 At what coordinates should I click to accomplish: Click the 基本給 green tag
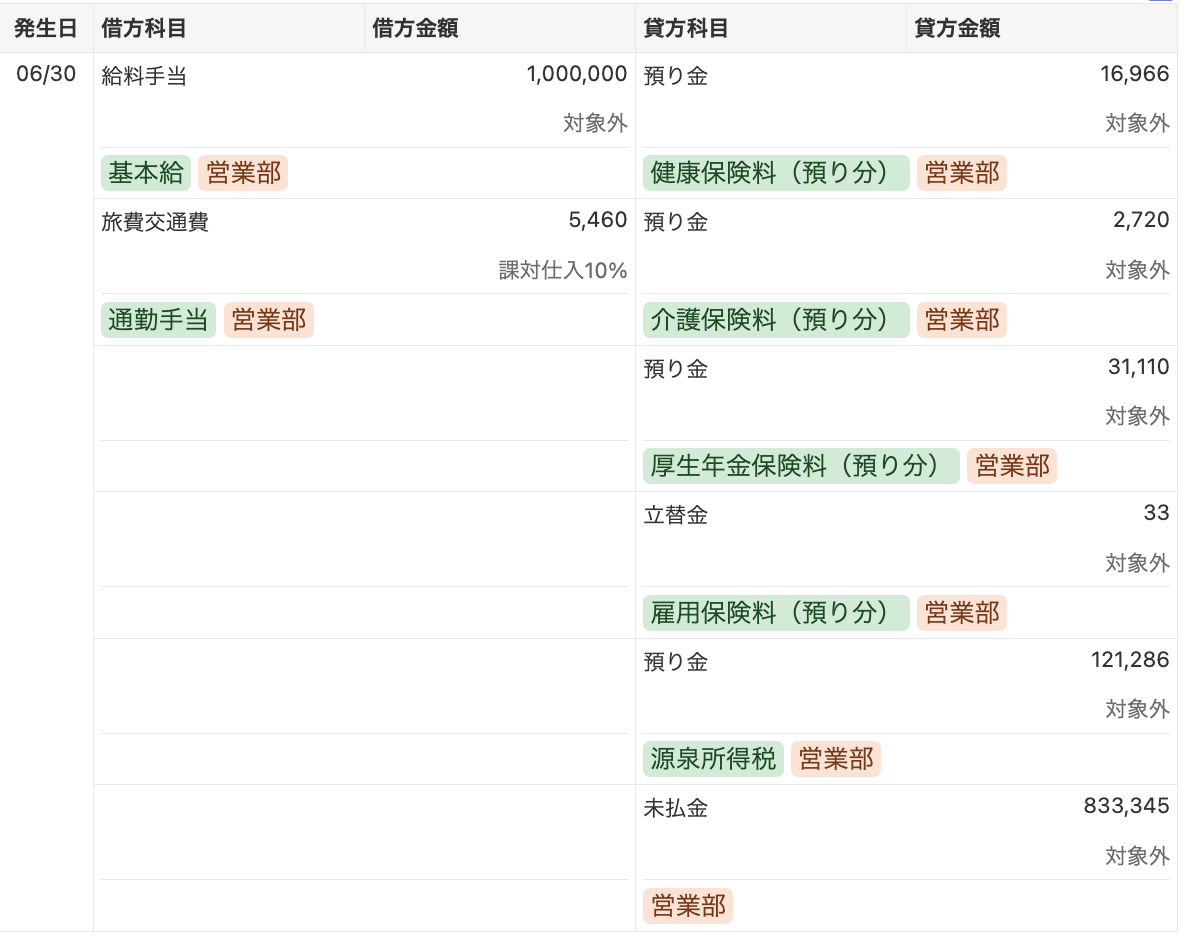(145, 173)
